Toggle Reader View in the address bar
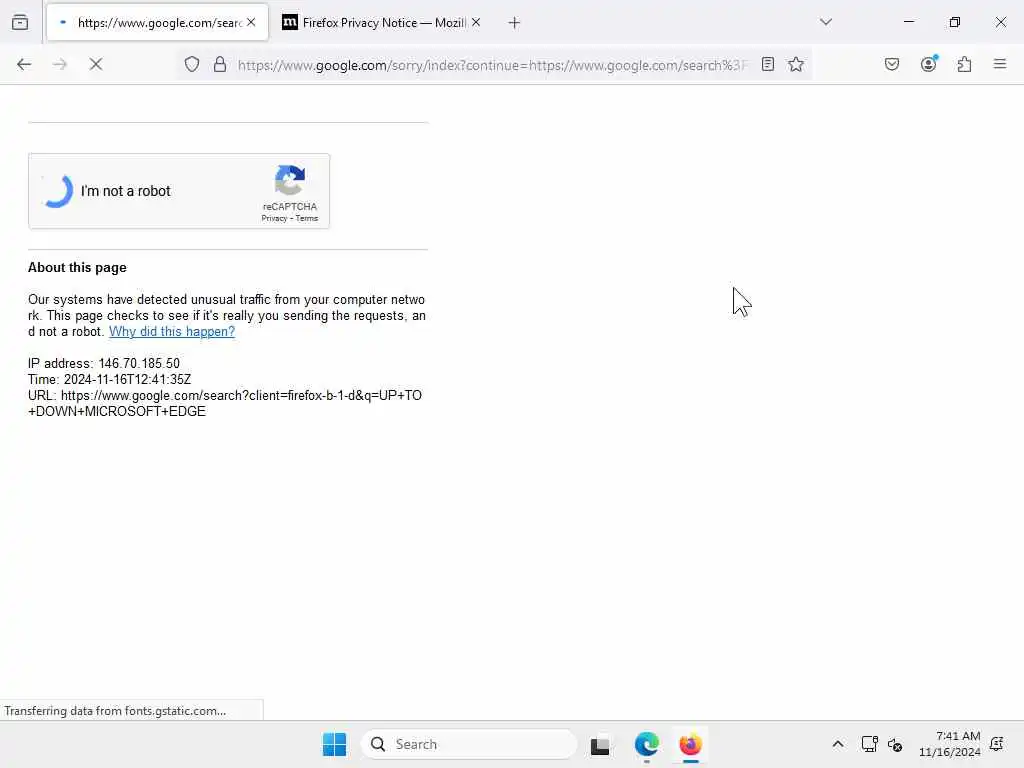The width and height of the screenshot is (1024, 768). 768,64
